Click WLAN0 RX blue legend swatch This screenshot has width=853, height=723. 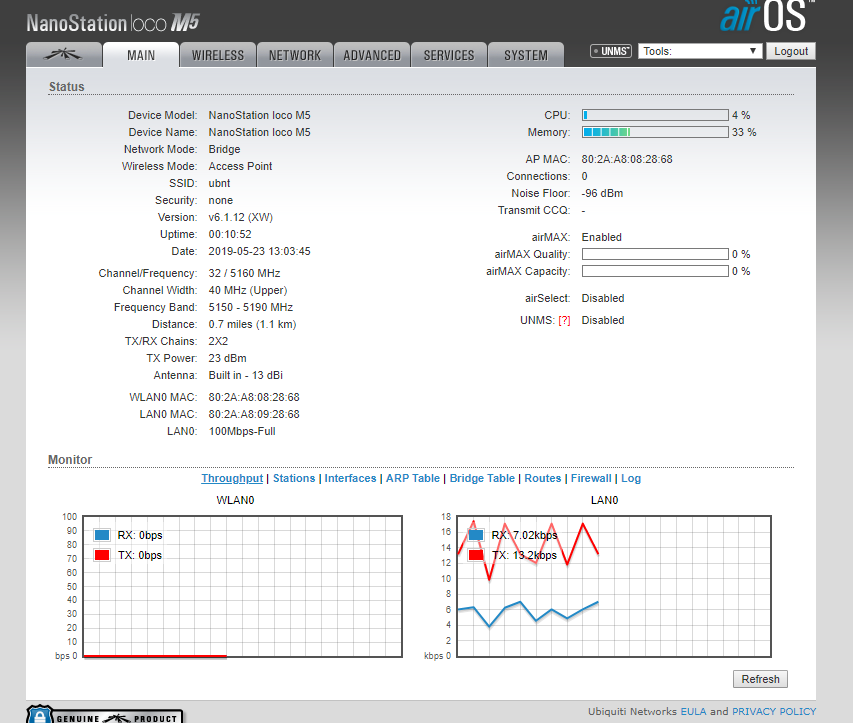[102, 535]
